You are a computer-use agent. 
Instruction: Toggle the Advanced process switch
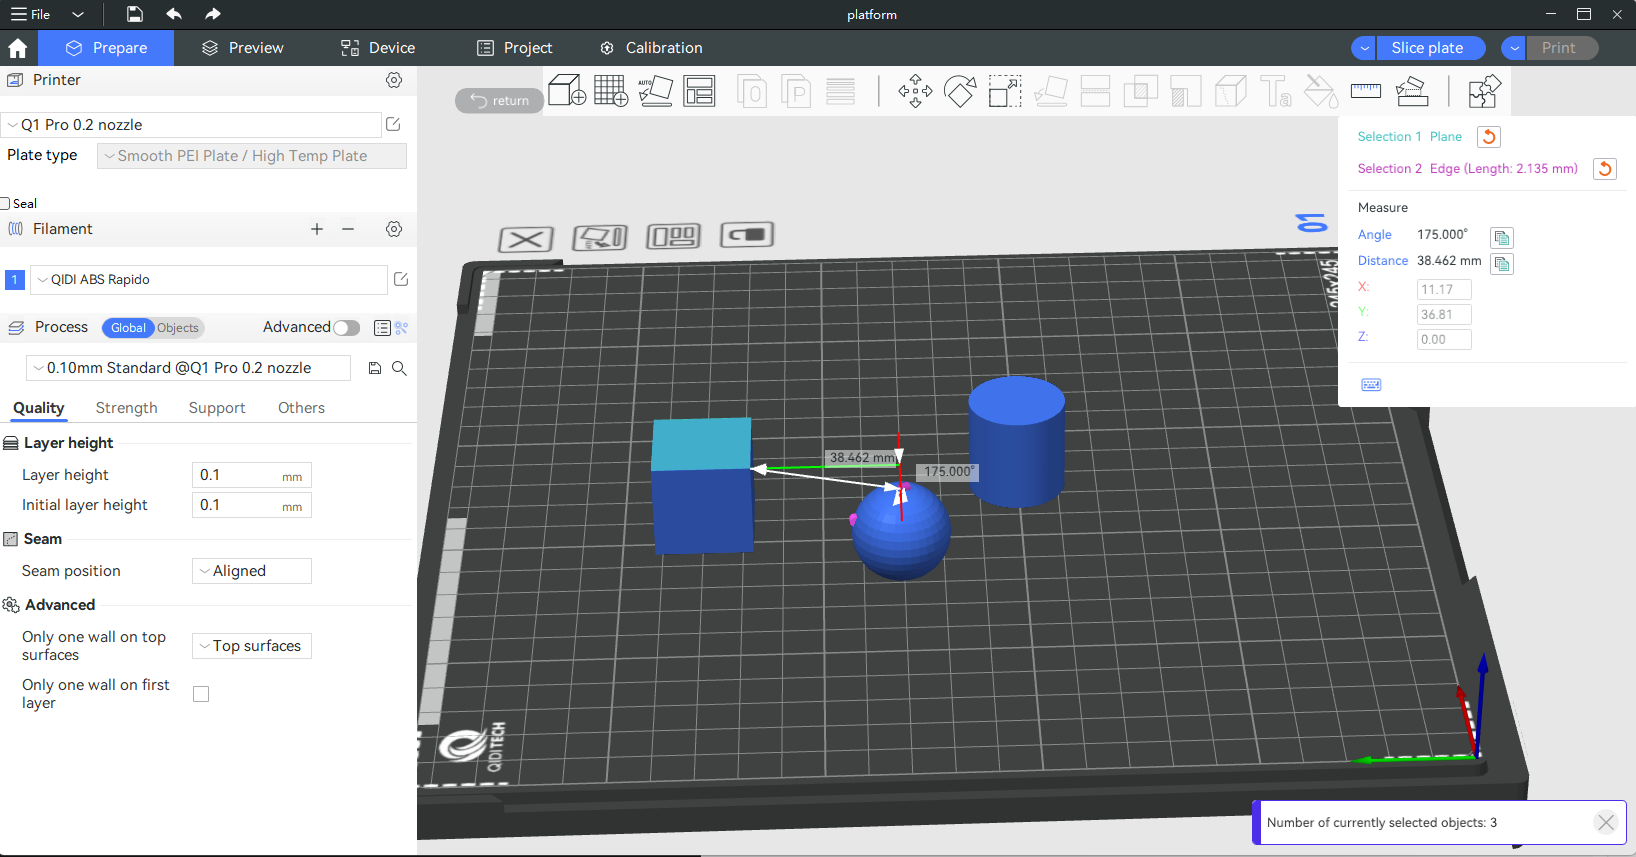tap(346, 328)
